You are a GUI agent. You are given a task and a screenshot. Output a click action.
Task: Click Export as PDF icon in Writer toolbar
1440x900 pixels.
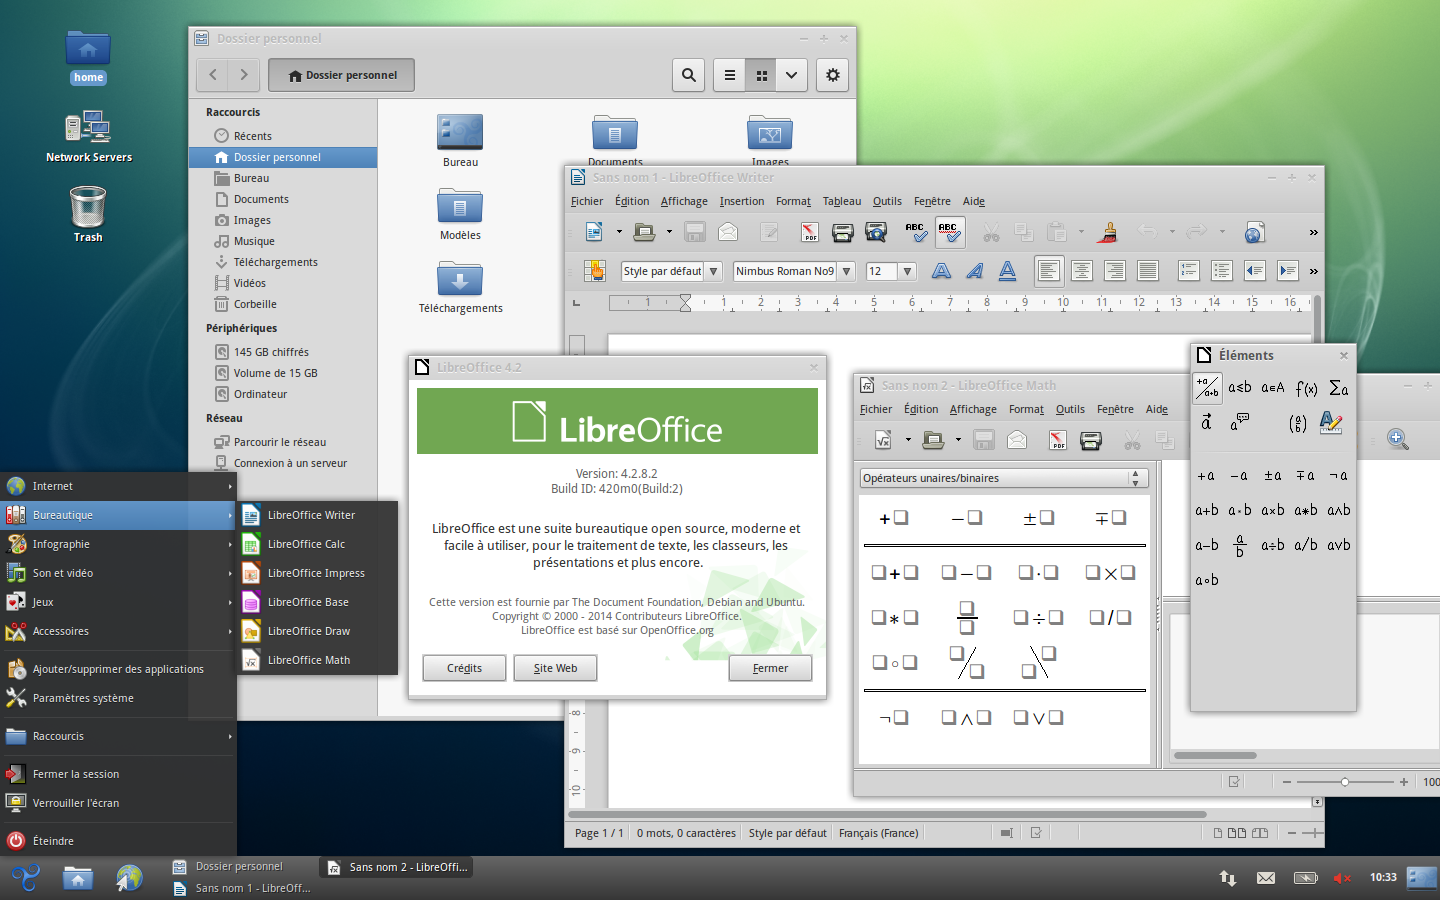coord(809,232)
